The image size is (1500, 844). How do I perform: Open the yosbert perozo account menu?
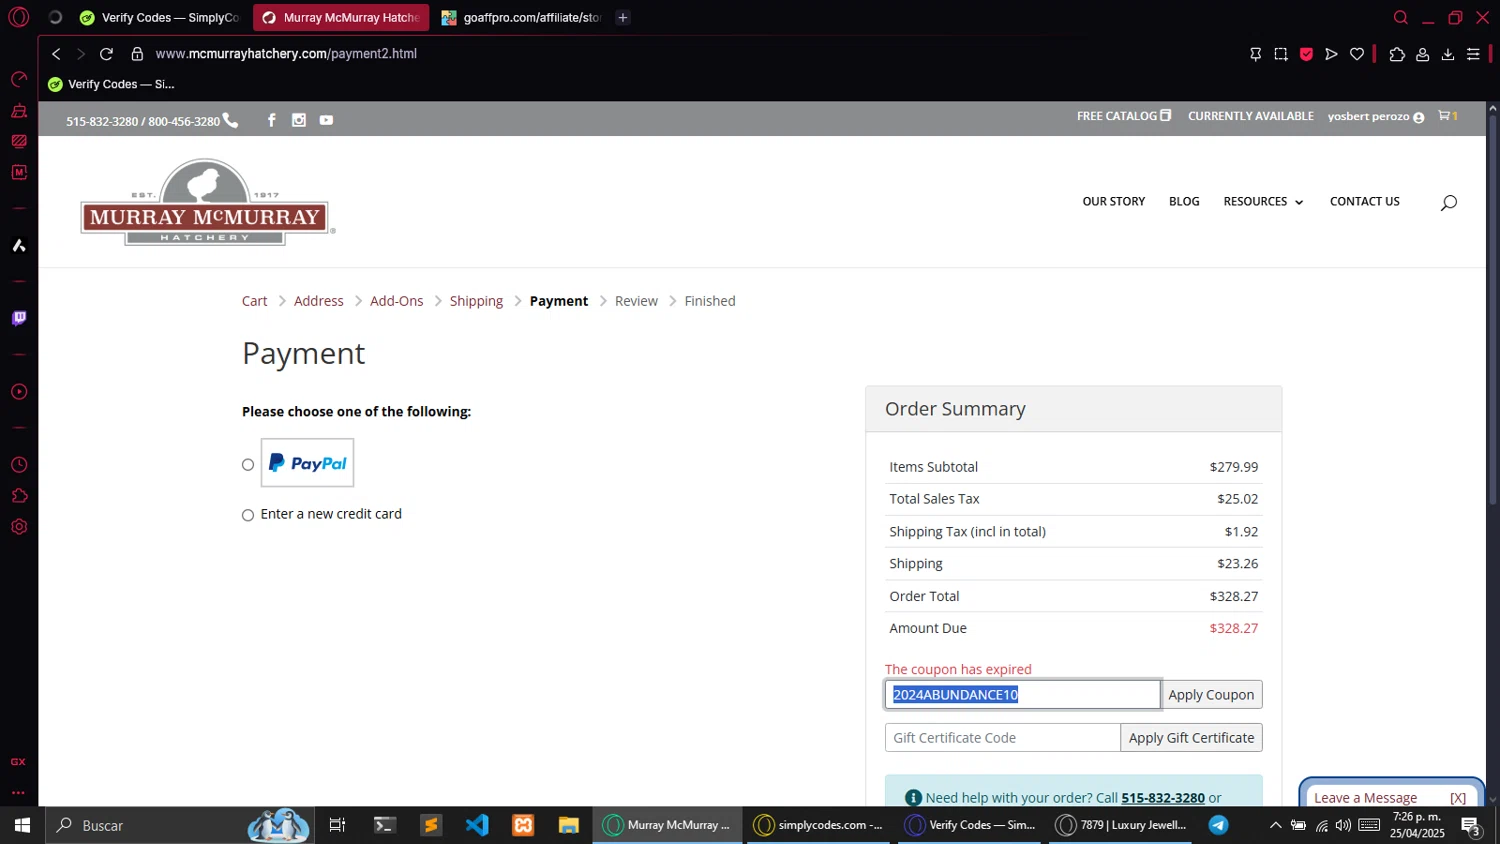(1375, 116)
